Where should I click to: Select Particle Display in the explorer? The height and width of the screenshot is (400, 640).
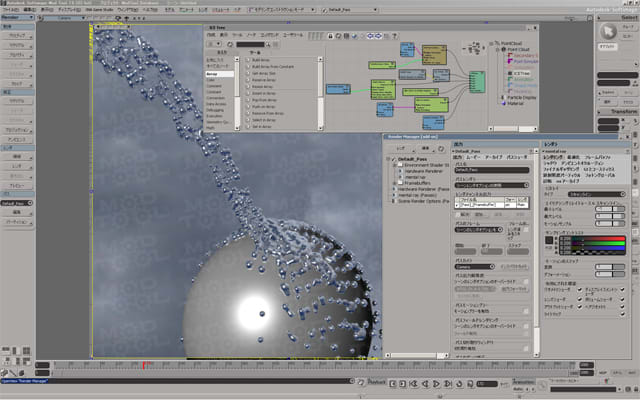pyautogui.click(x=518, y=98)
